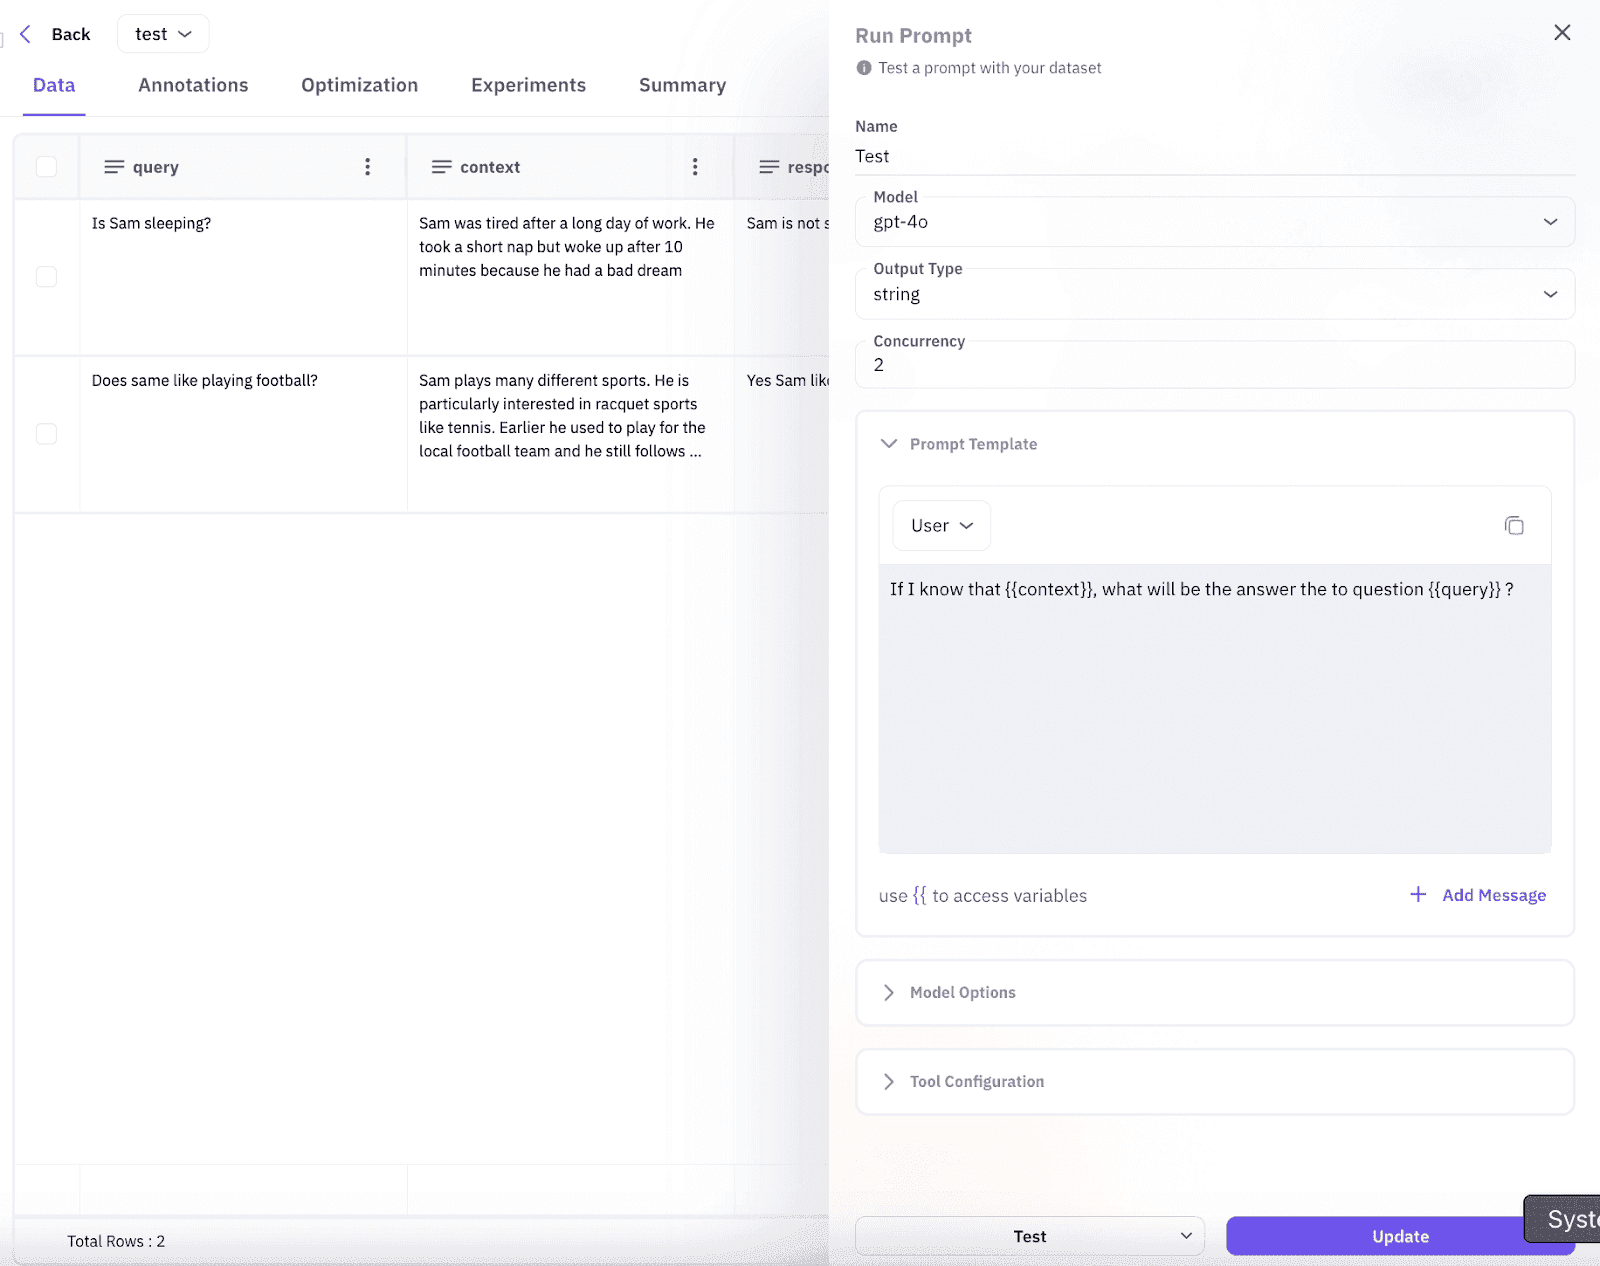Viewport: 1600px width, 1266px height.
Task: Click the Back arrow icon
Action: (26, 34)
